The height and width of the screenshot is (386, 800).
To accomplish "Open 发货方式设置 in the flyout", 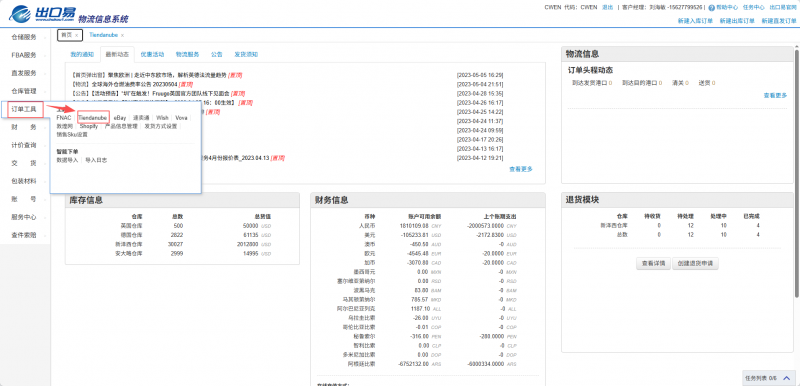I will pos(160,126).
